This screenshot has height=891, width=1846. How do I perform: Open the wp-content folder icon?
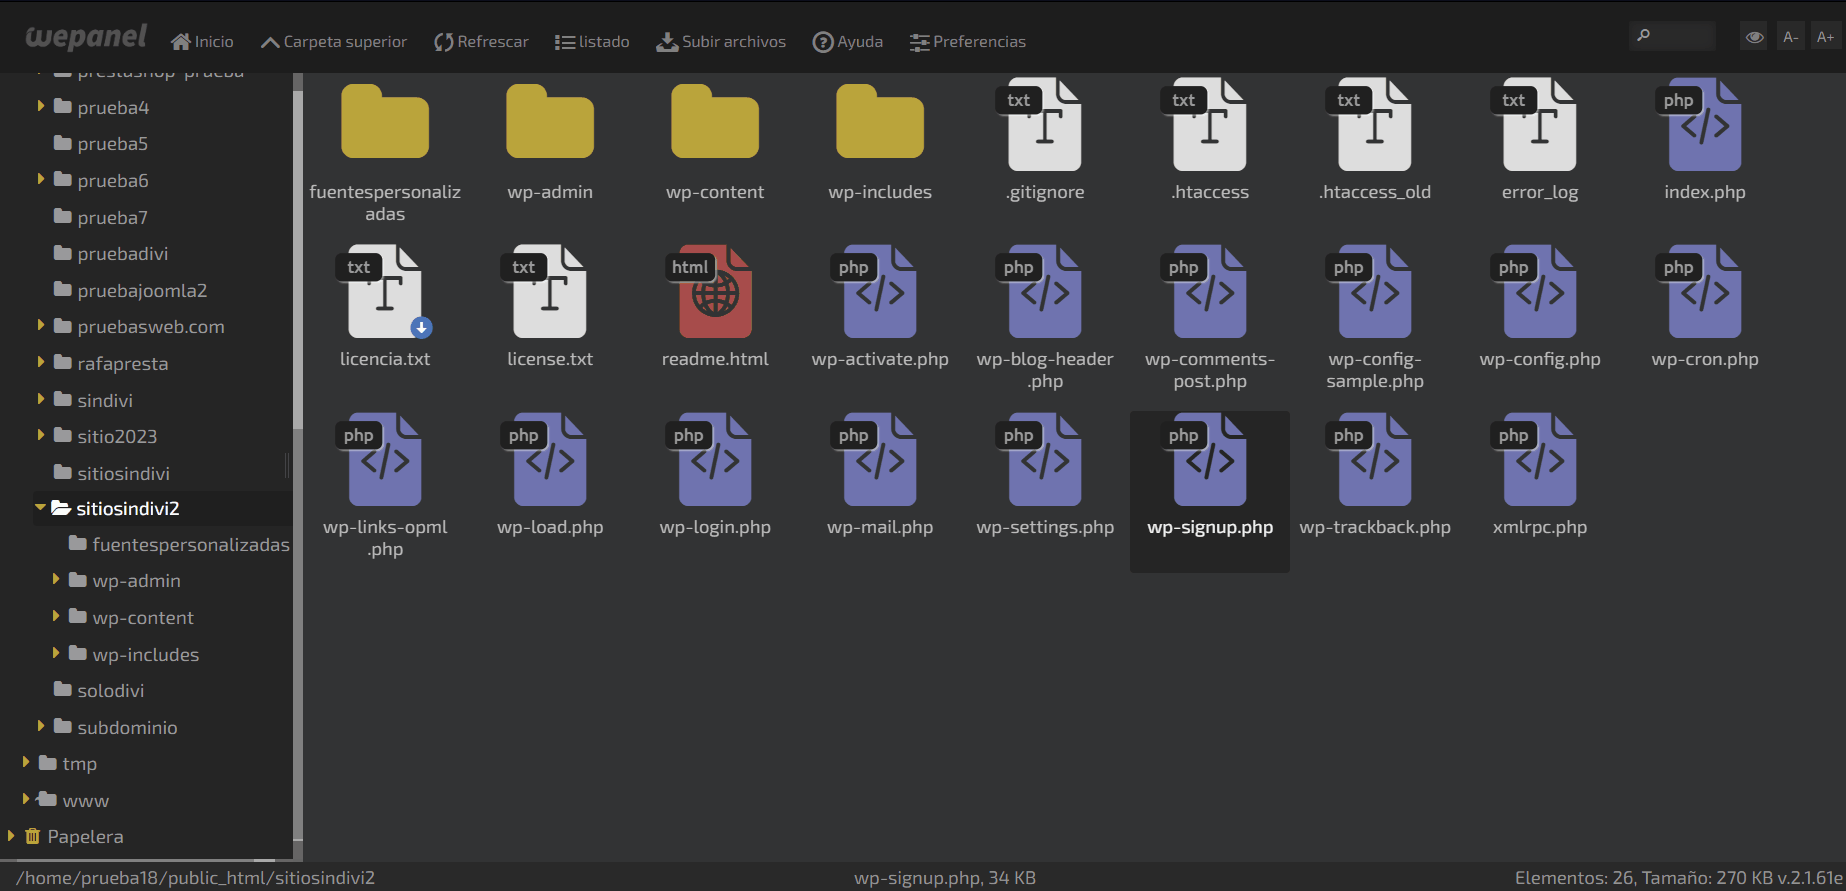coord(714,124)
